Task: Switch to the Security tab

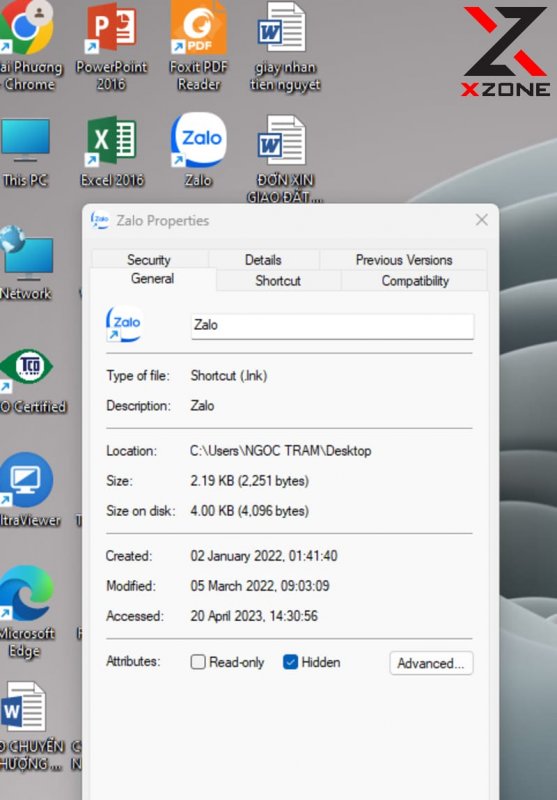Action: (x=149, y=260)
